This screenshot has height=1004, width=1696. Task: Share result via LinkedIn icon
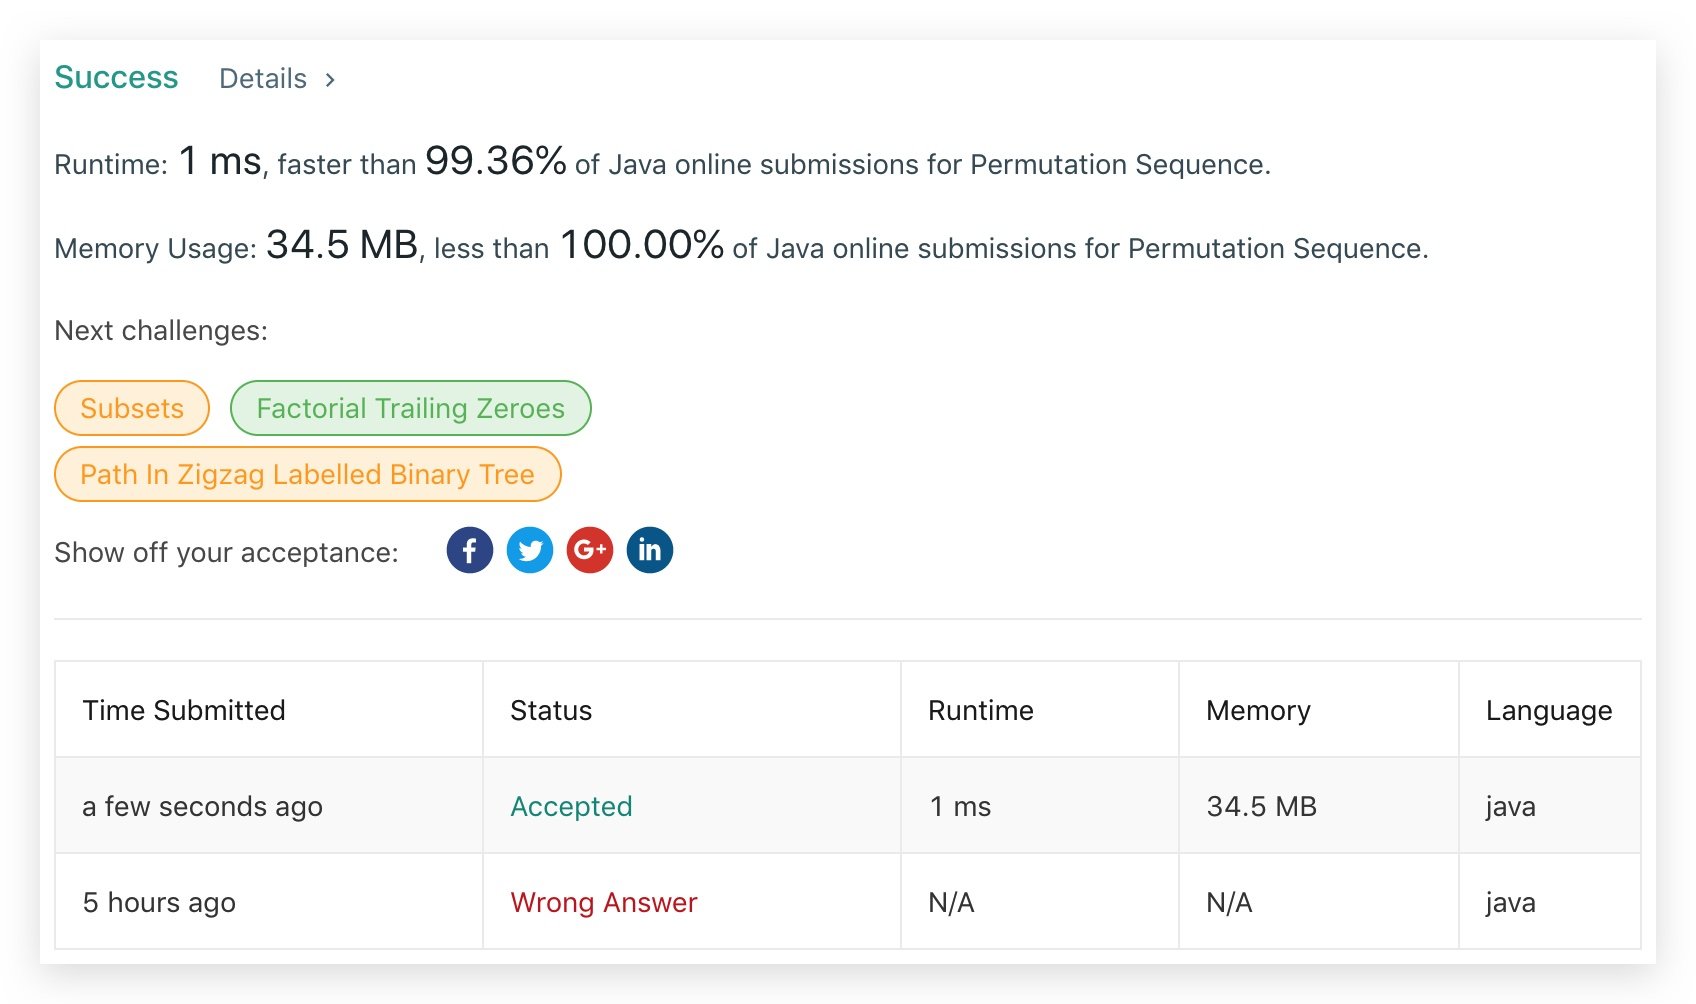click(x=650, y=550)
